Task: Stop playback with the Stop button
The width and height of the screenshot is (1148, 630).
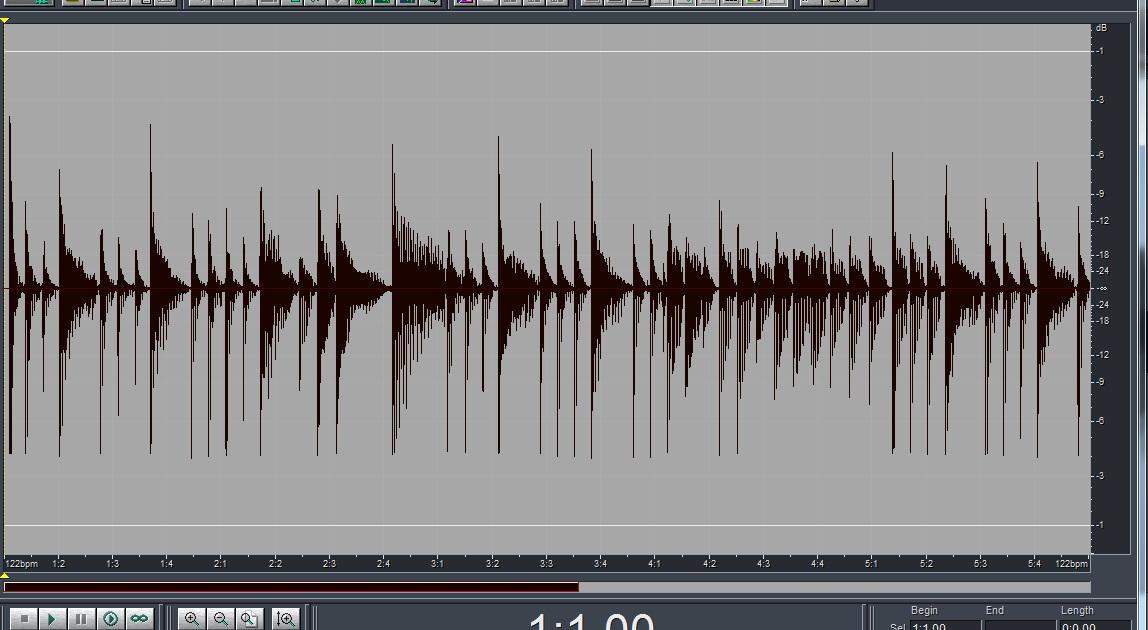Action: coord(24,619)
